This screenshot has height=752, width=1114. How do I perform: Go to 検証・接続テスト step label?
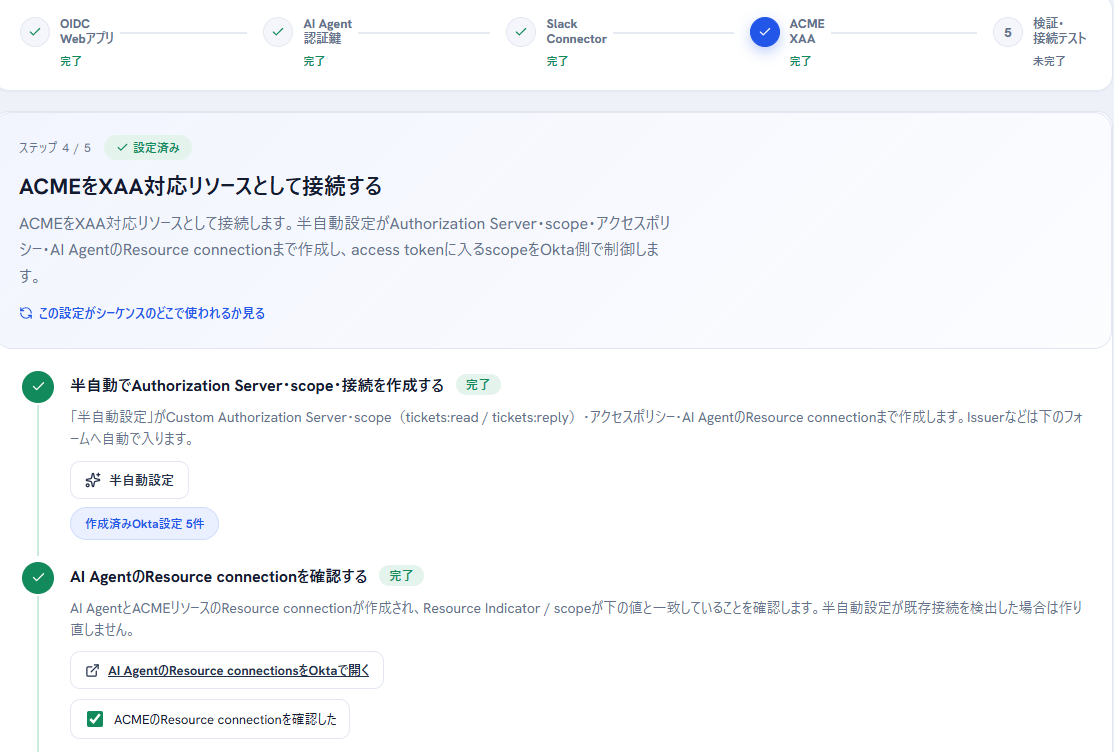point(1059,31)
